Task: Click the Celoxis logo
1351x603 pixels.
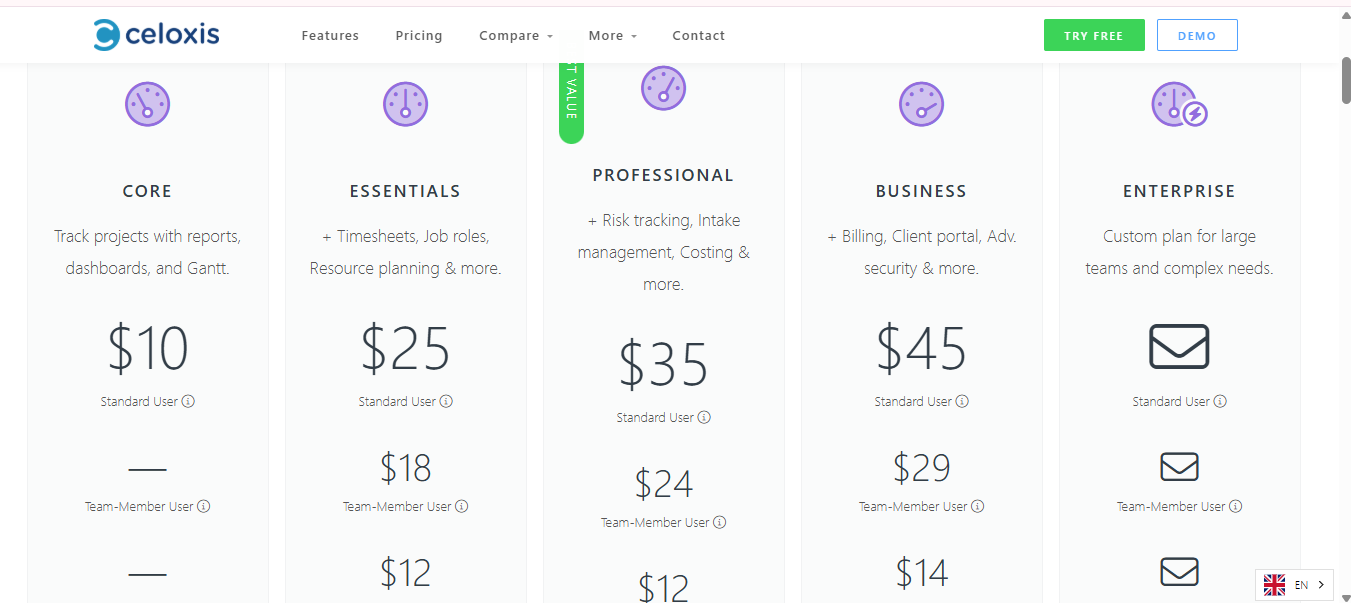Action: coord(157,35)
